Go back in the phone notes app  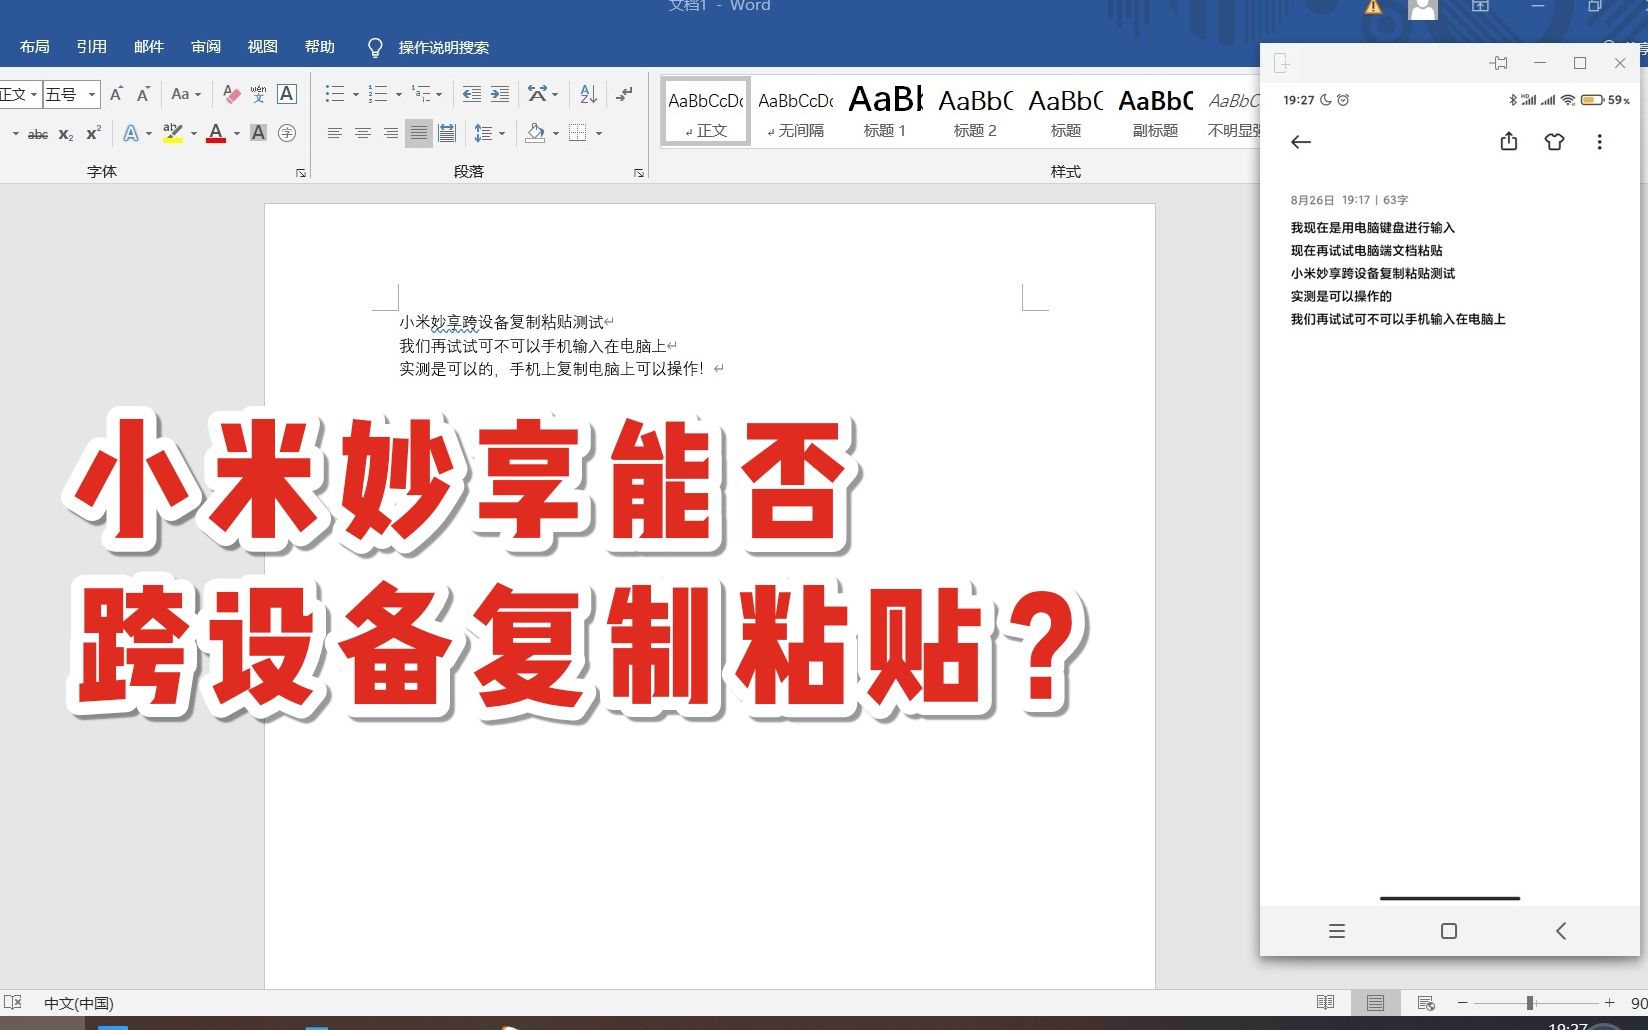[x=1301, y=142]
